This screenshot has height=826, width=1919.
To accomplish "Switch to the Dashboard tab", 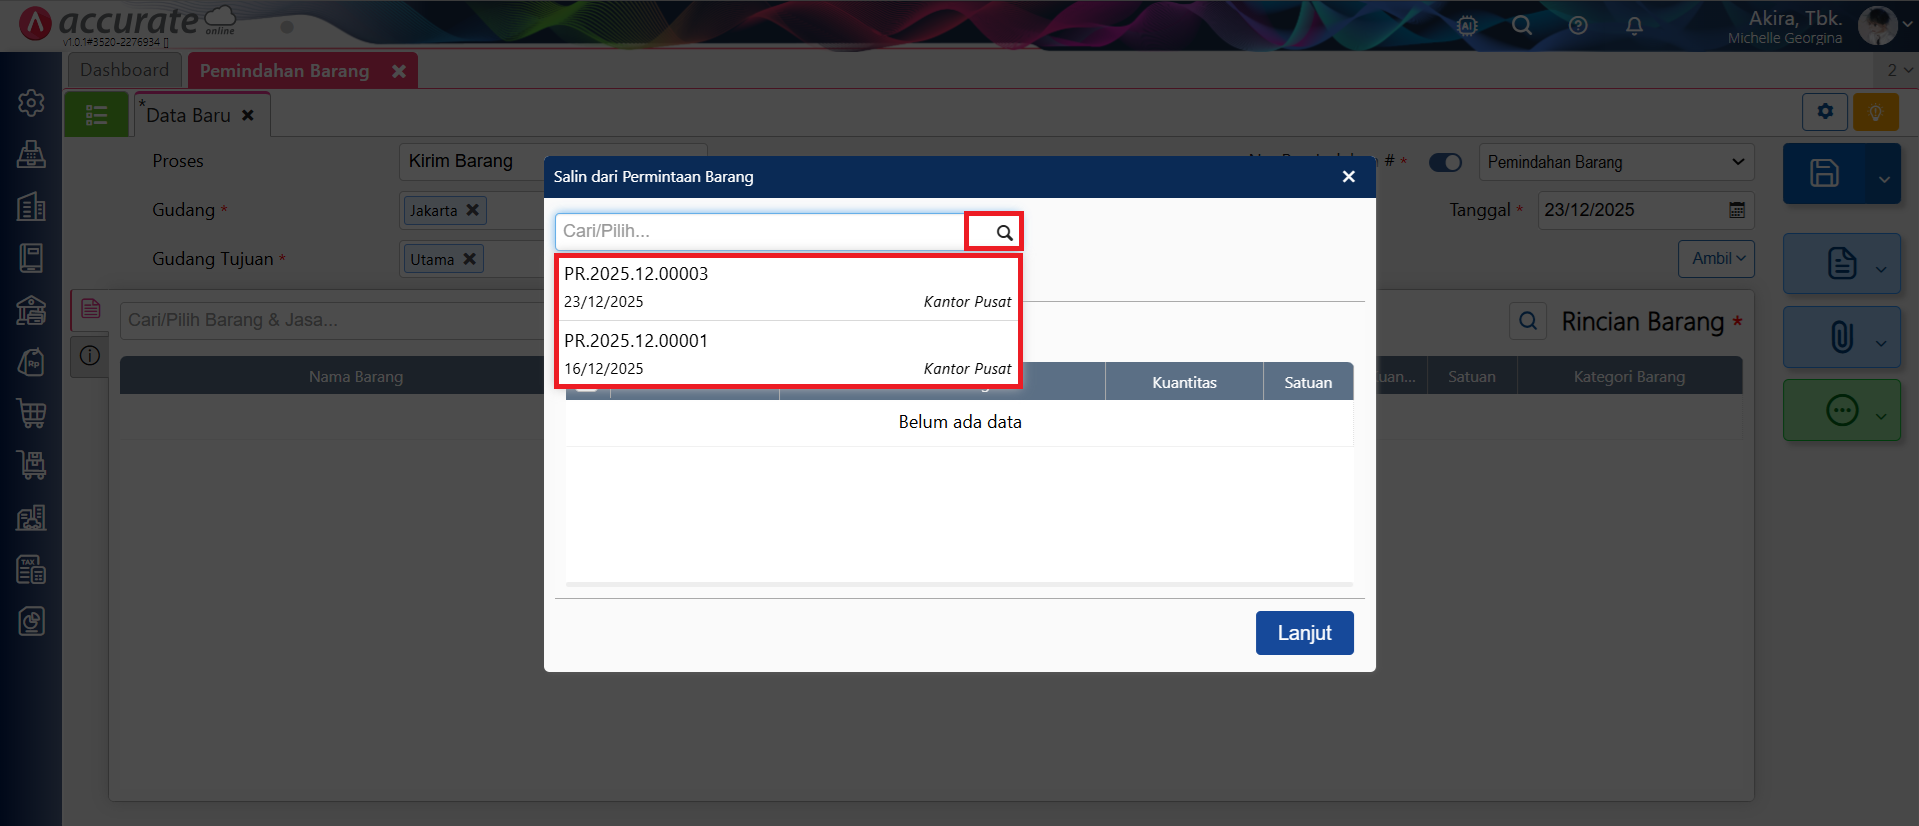I will [x=125, y=70].
